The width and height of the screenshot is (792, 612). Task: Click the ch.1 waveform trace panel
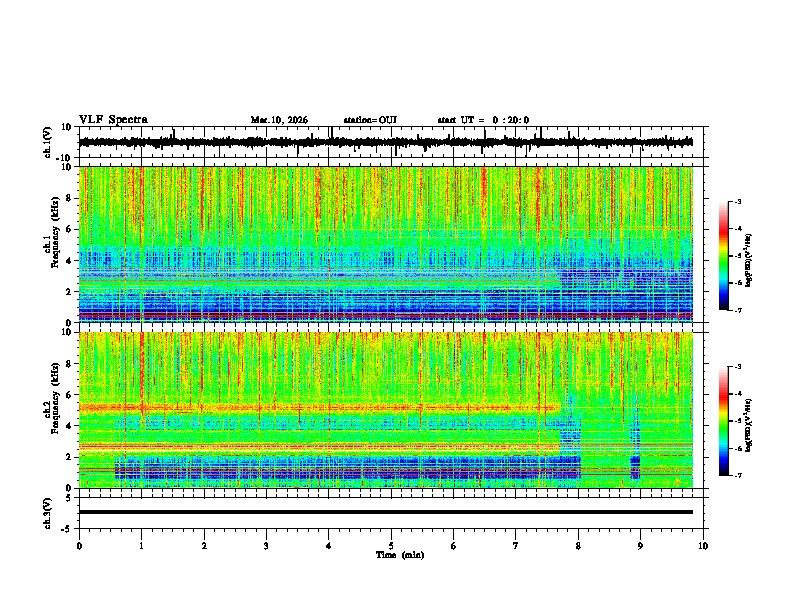coord(393,142)
